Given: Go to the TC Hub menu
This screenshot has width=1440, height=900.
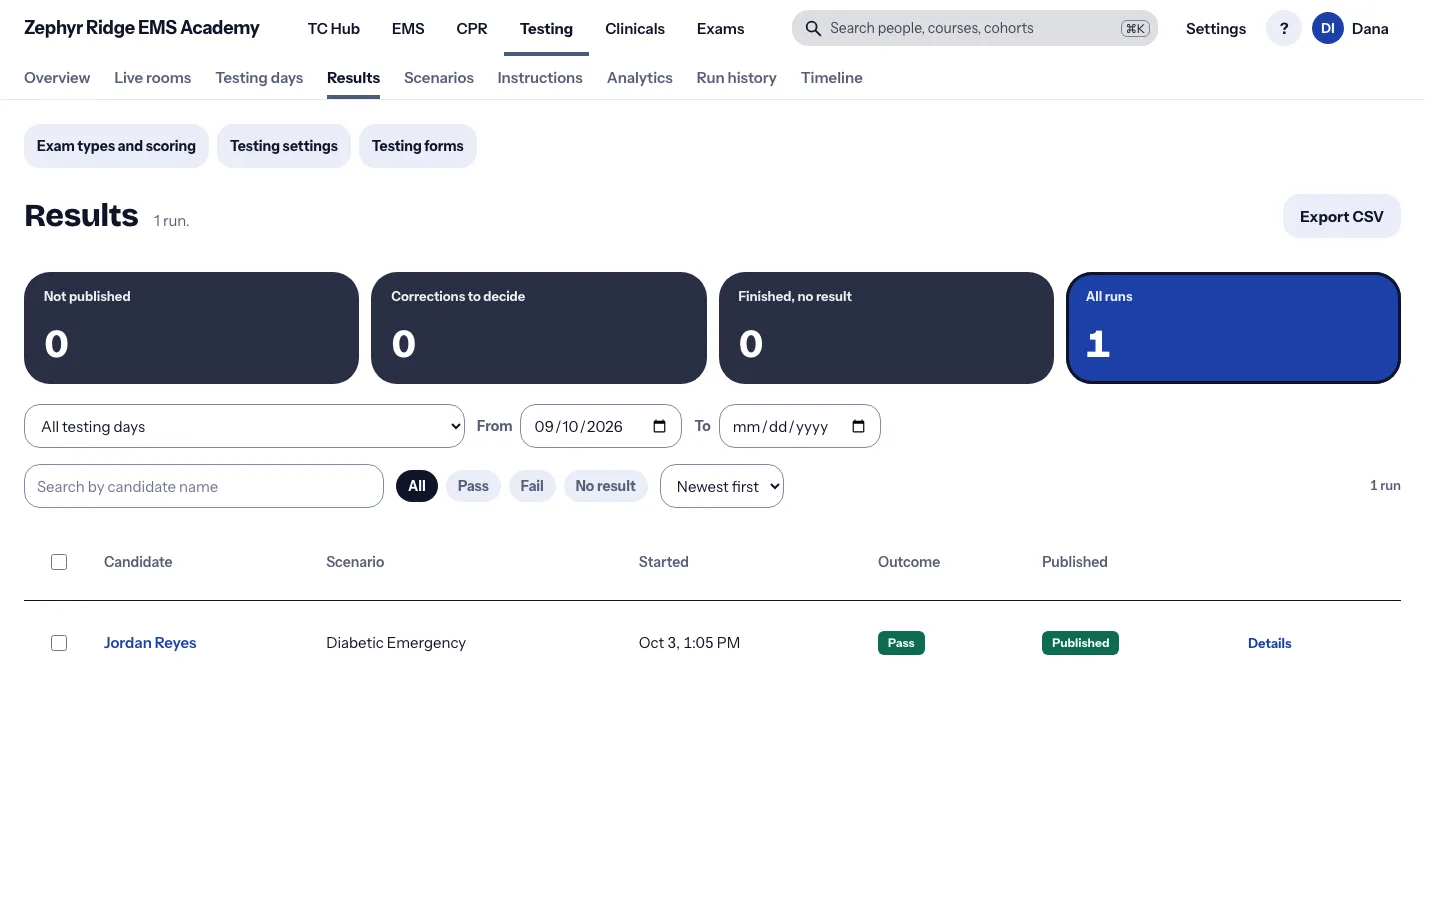Looking at the screenshot, I should point(333,29).
